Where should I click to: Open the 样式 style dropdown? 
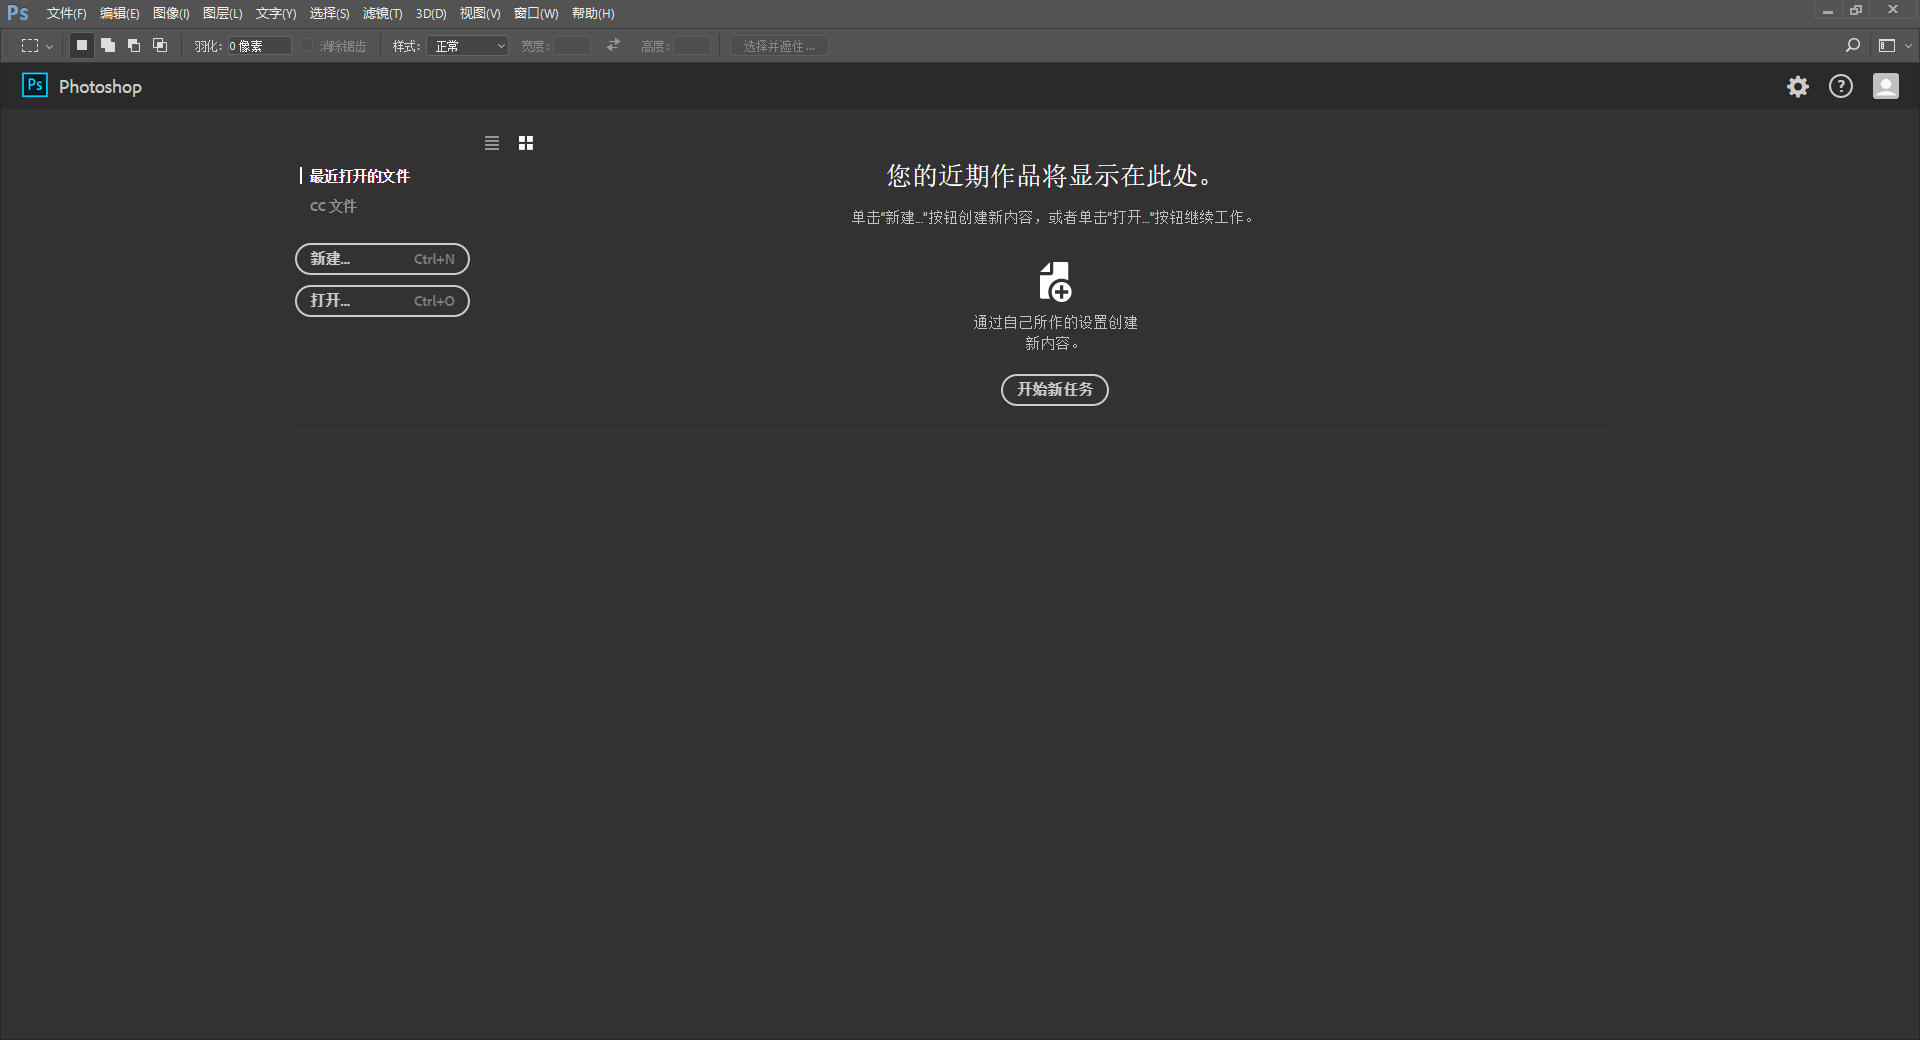click(x=468, y=46)
